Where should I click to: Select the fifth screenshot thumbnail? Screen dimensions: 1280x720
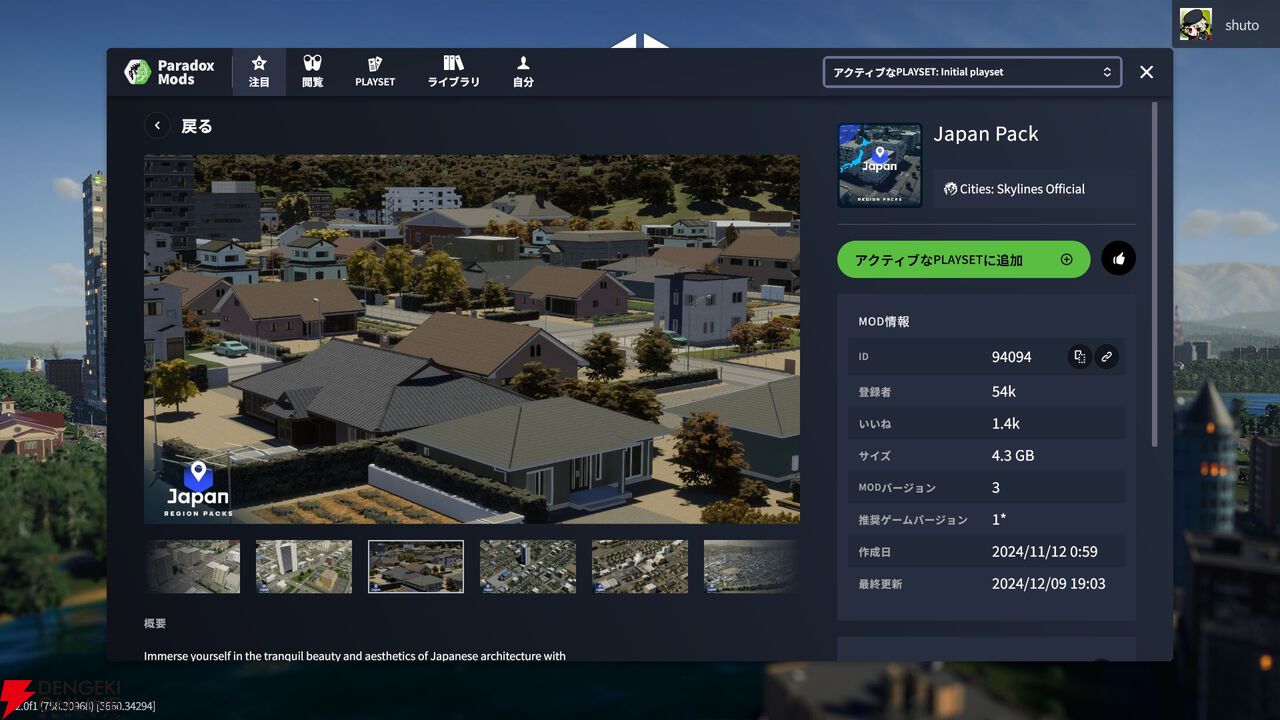[x=640, y=567]
